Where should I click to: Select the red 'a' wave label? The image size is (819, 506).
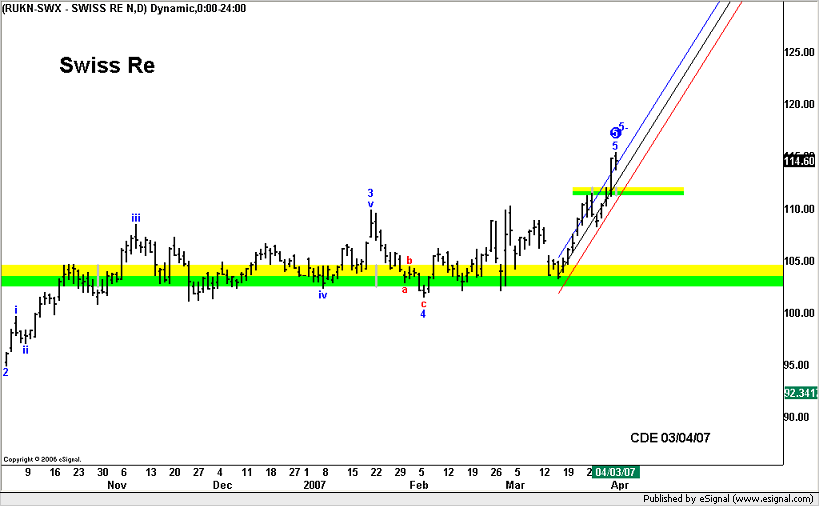coord(404,290)
